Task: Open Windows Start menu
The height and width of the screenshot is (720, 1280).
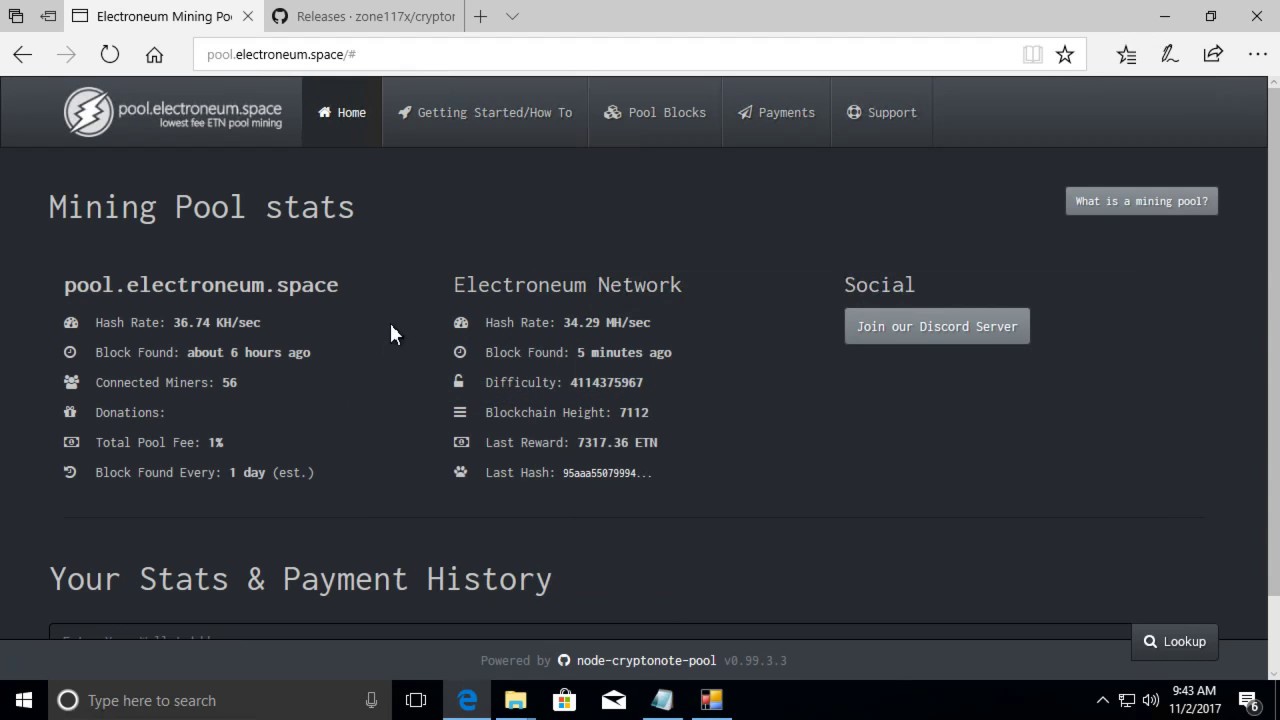Action: pos(24,700)
